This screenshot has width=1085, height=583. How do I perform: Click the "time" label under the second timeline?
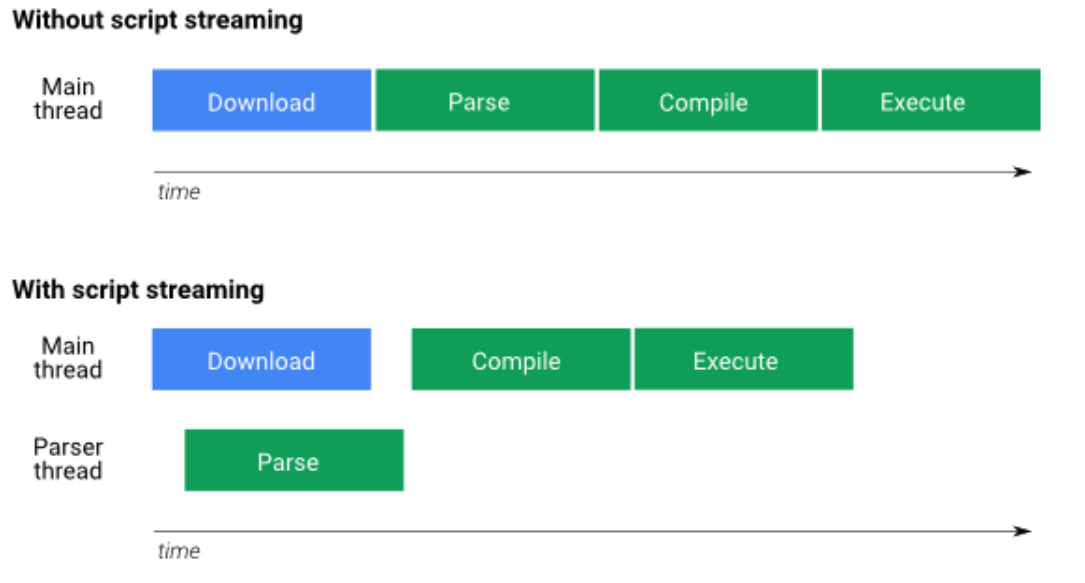pyautogui.click(x=178, y=551)
